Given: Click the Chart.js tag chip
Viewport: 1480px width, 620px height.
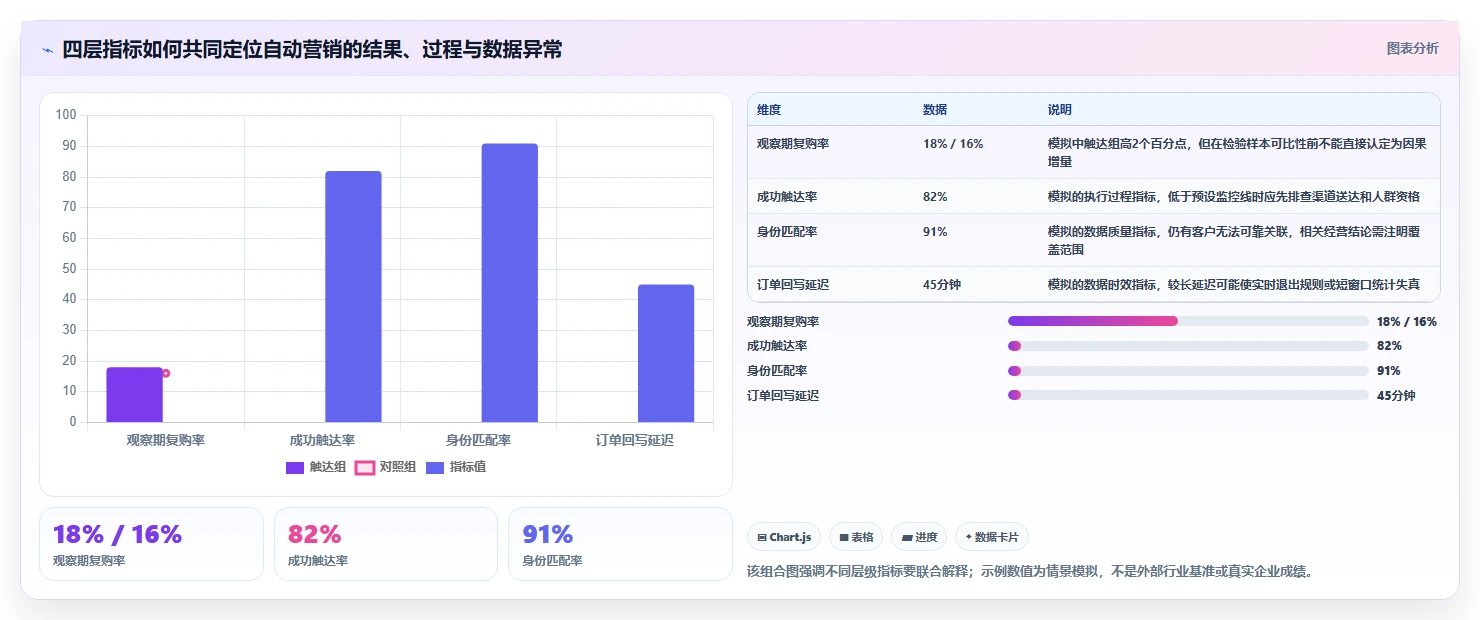Looking at the screenshot, I should 784,537.
